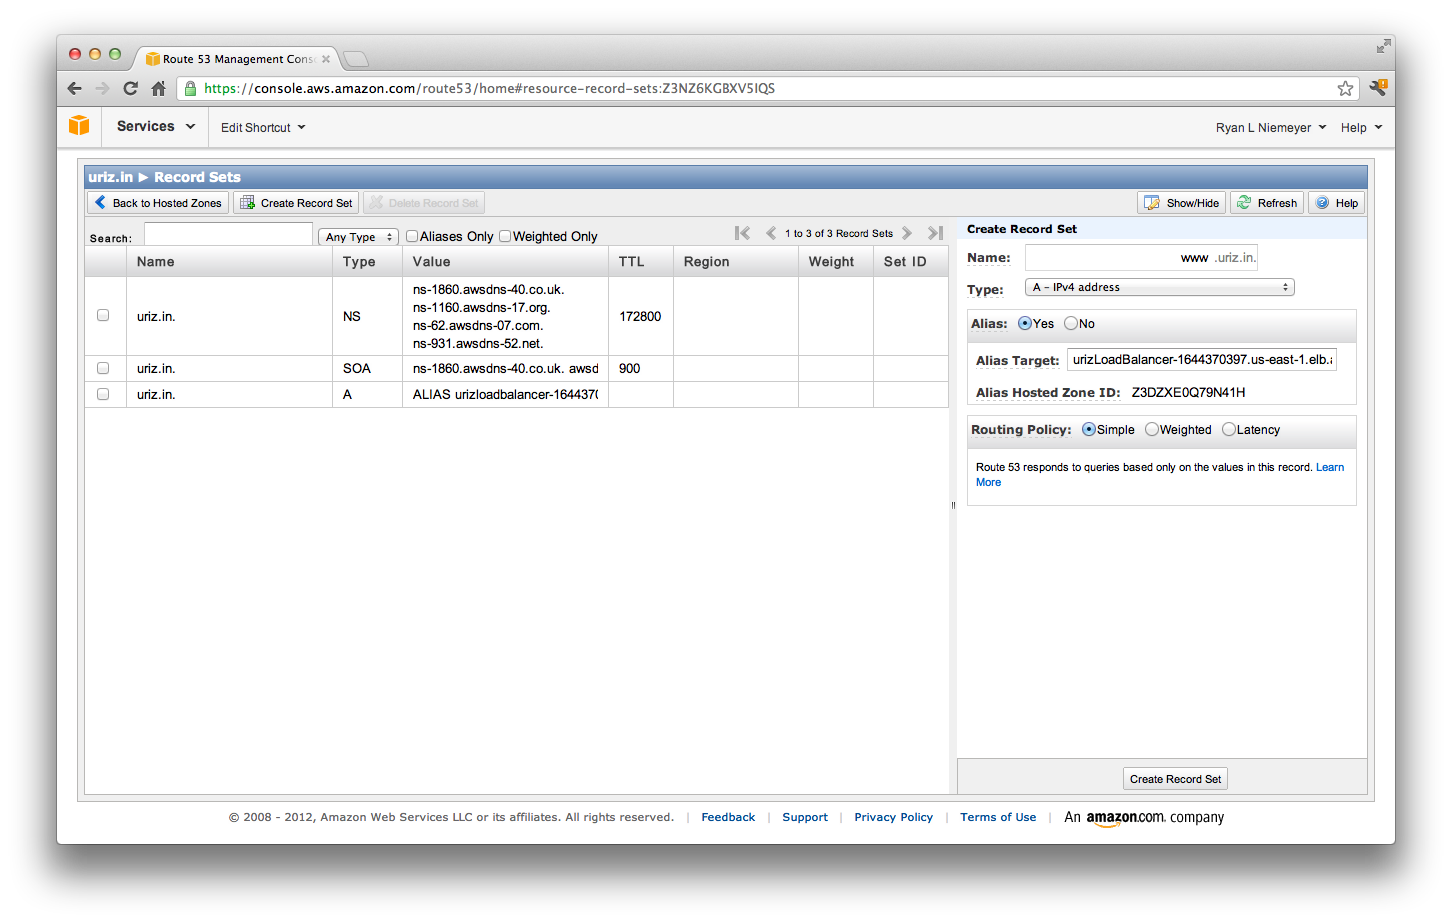The width and height of the screenshot is (1452, 923).
Task: Jump to last page of record sets
Action: click(935, 233)
